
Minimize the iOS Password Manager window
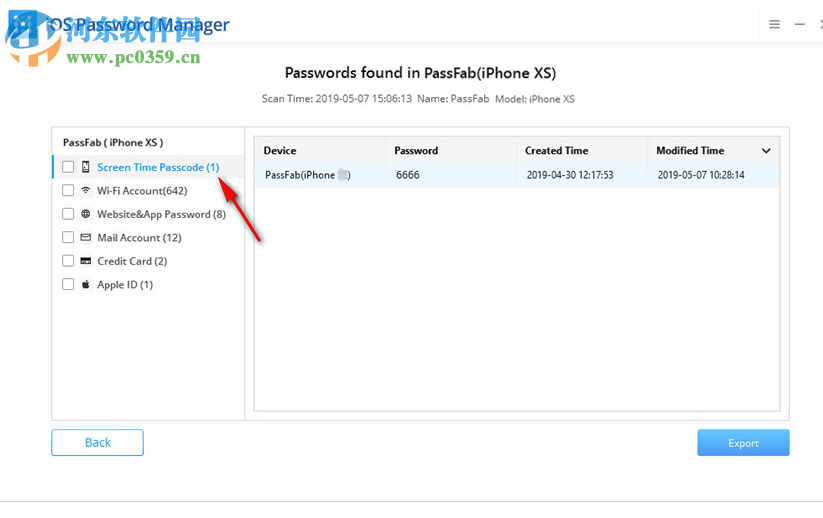pyautogui.click(x=799, y=24)
